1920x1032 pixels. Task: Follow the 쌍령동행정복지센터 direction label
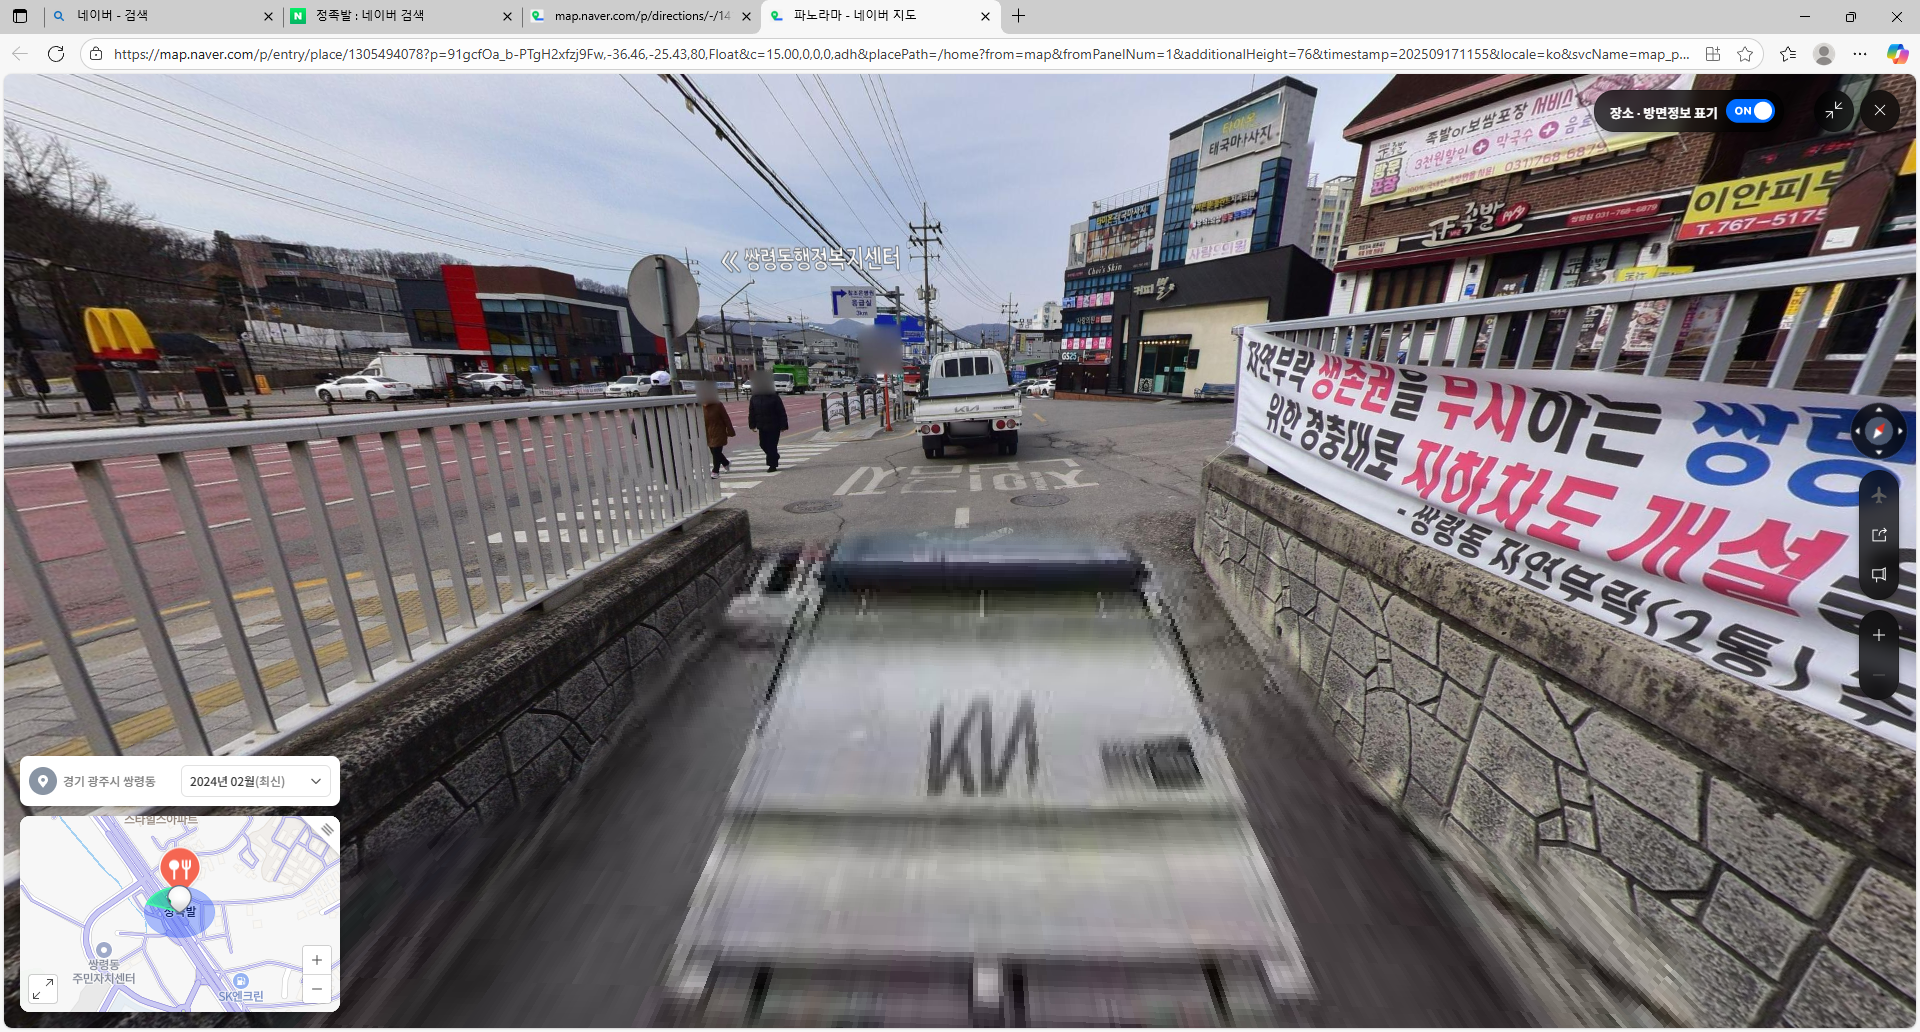(811, 260)
